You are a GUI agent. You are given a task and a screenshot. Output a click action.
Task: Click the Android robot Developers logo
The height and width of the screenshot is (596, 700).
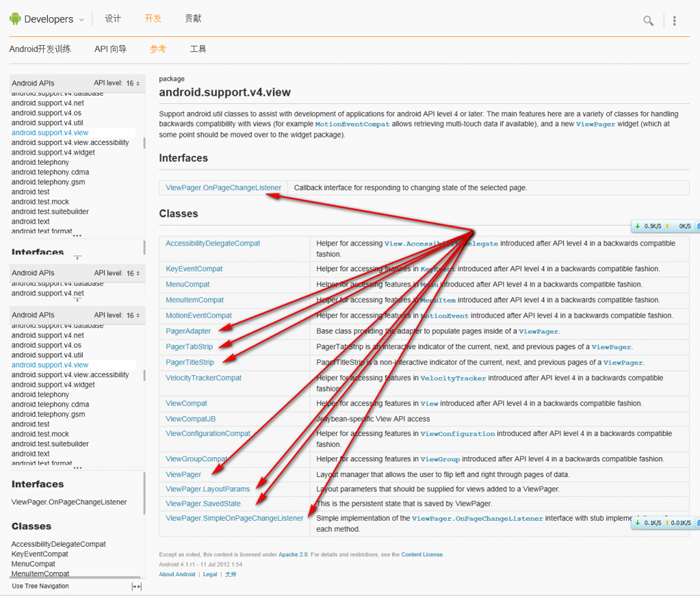point(41,19)
